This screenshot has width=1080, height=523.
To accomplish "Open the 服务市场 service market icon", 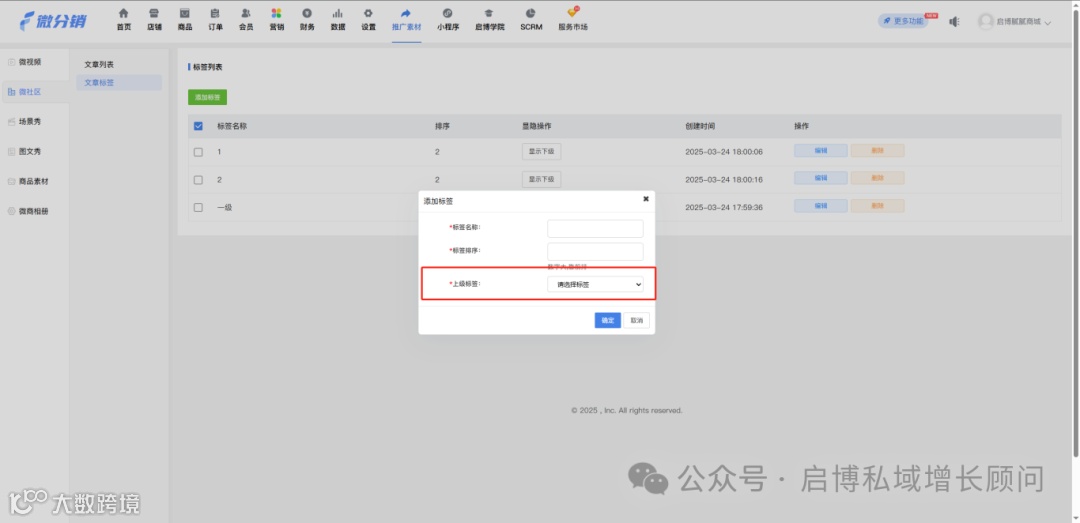I will tap(572, 12).
